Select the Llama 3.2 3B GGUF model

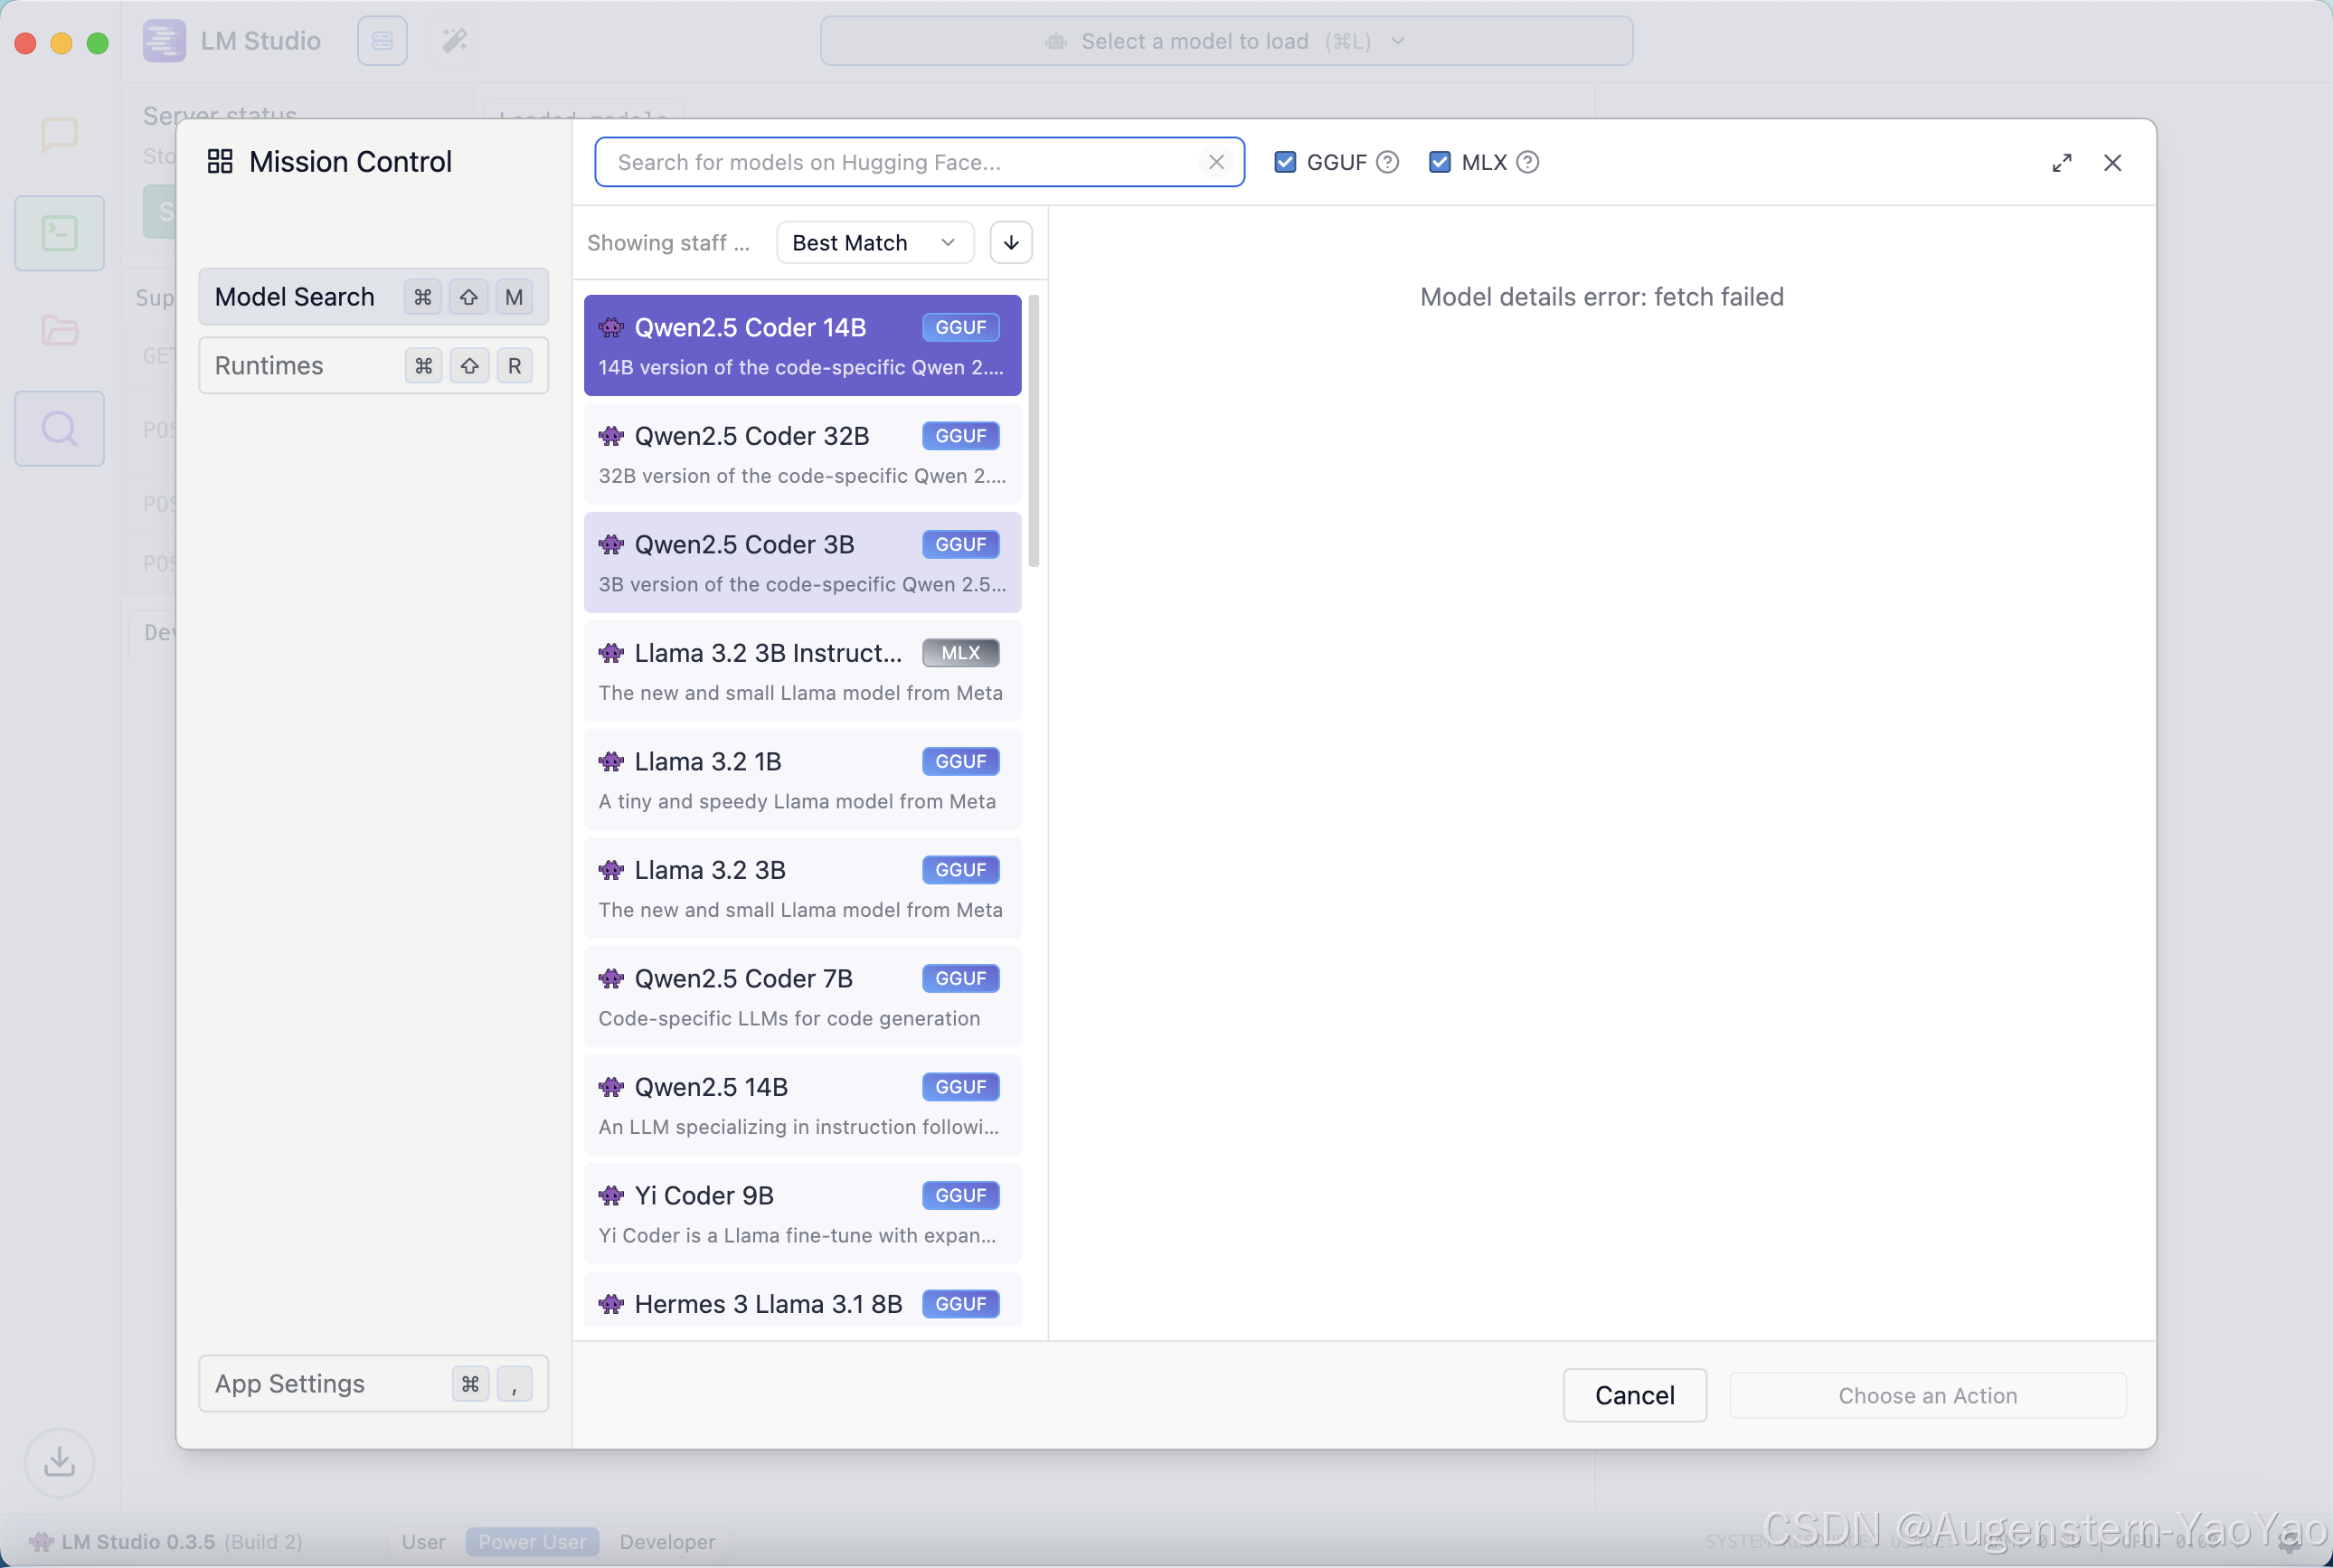802,888
